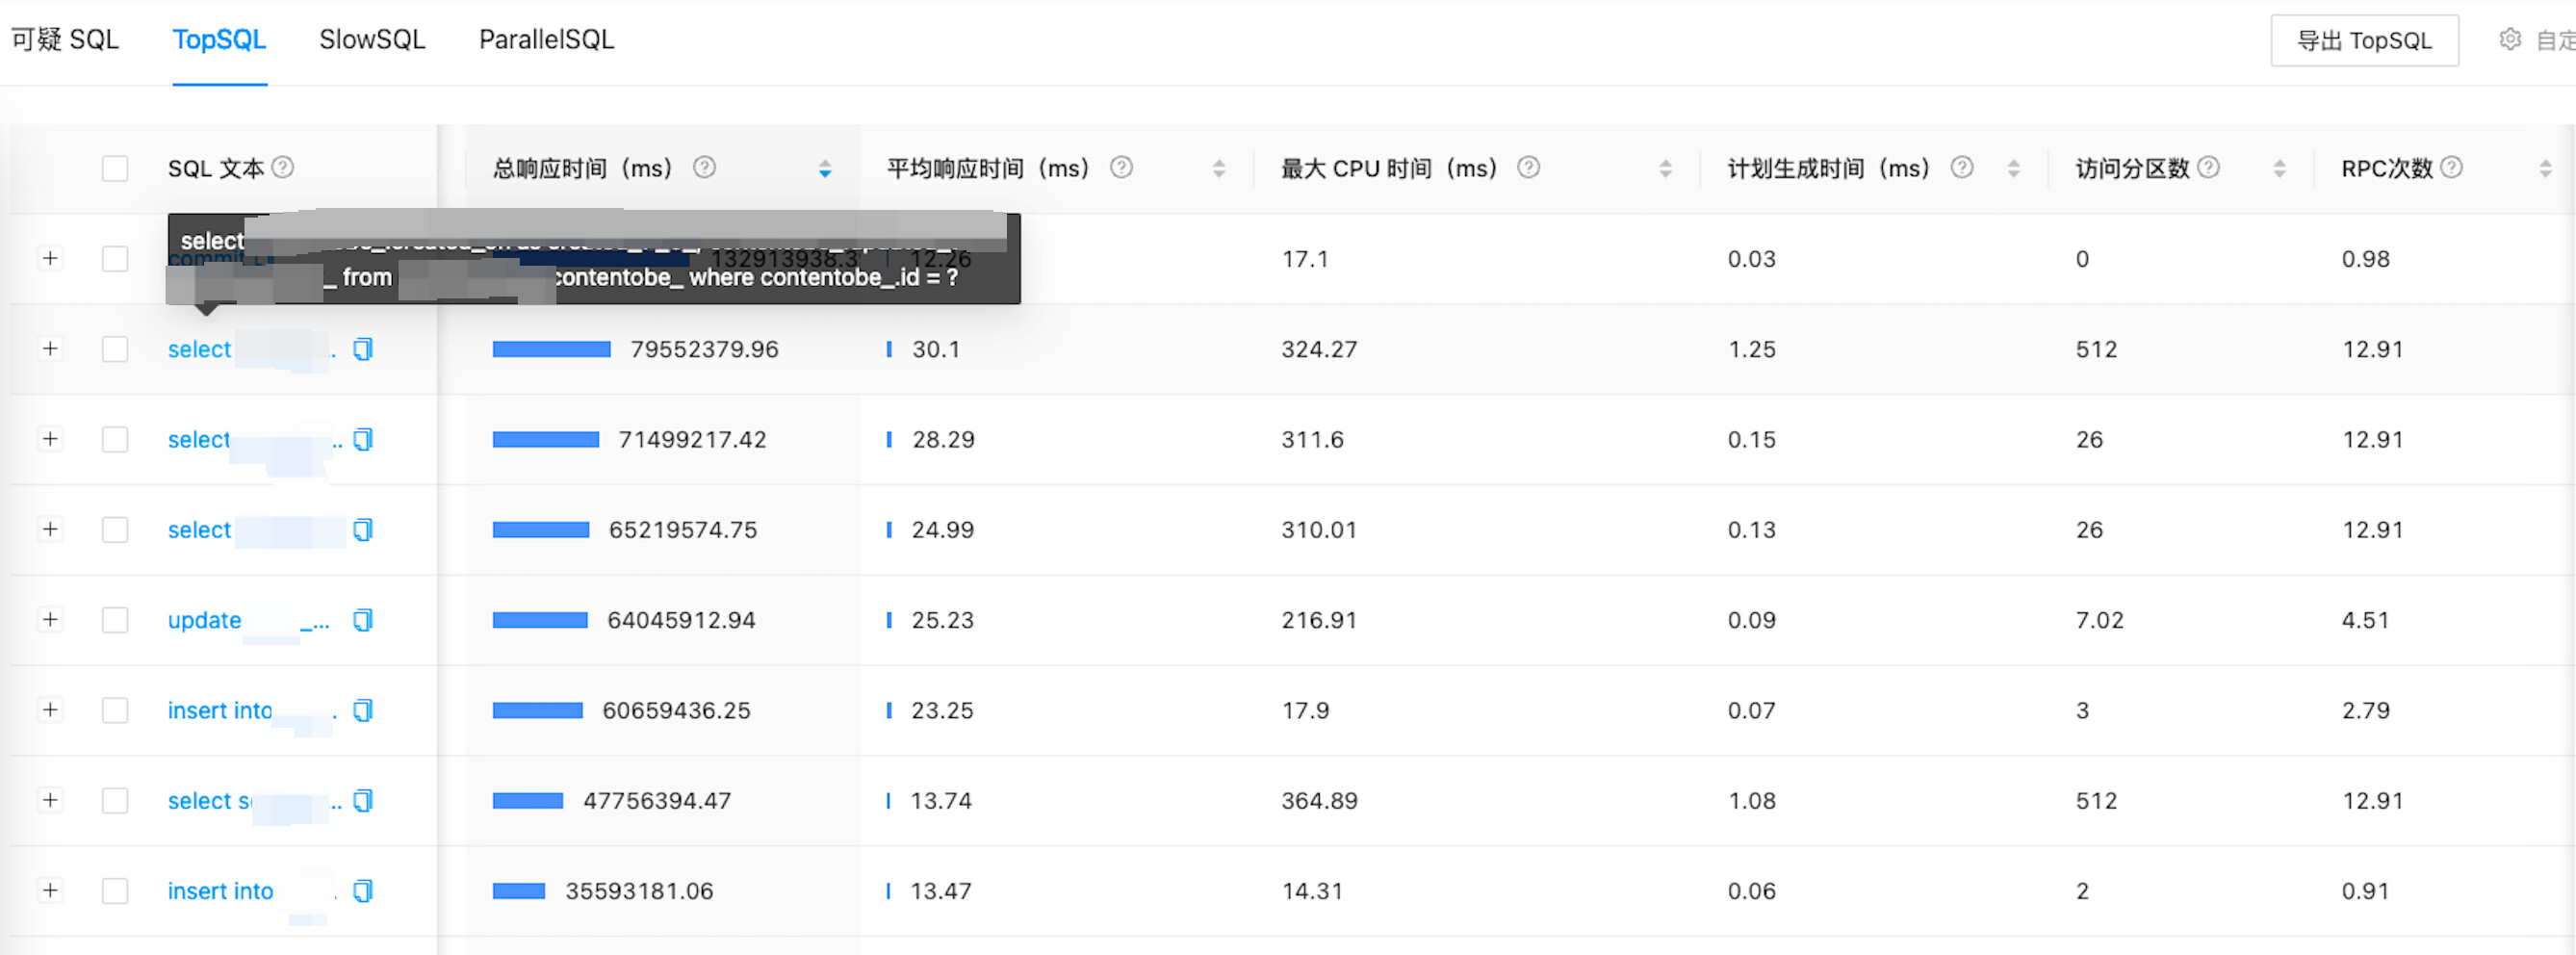Click RPC count 4.51 cell
Image resolution: width=2576 pixels, height=955 pixels.
[2365, 620]
